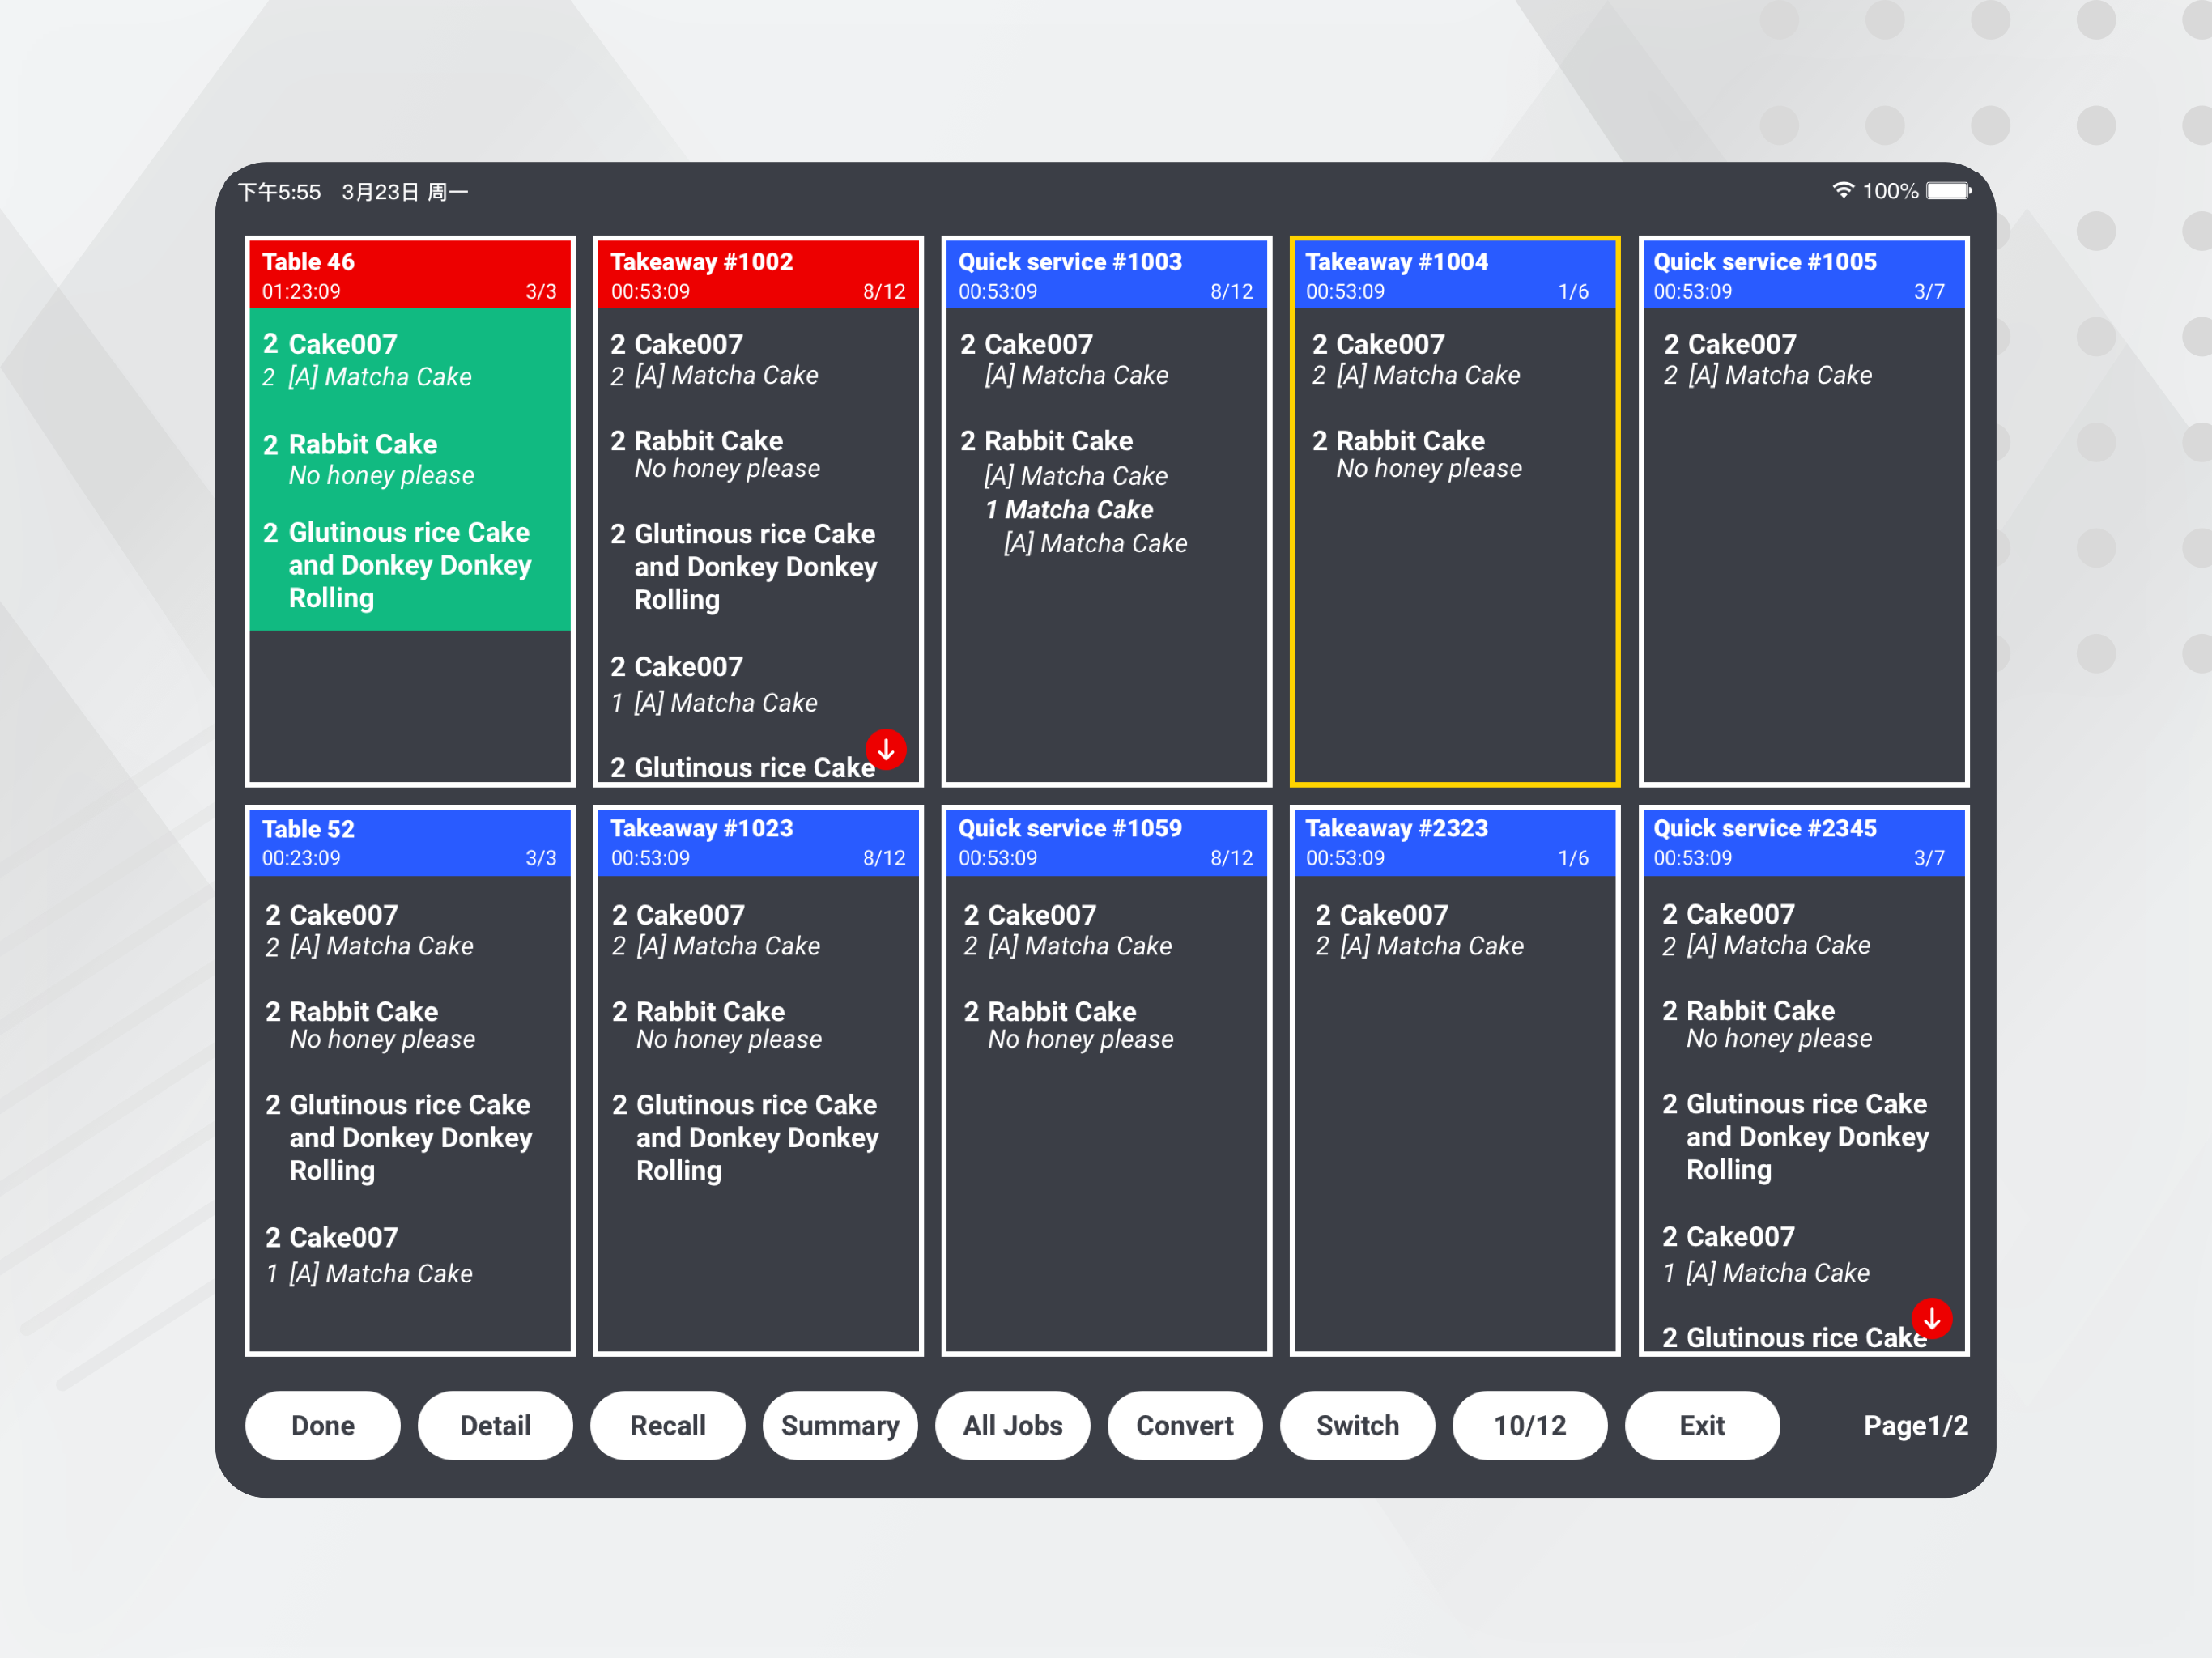Tap the battery indicator icon

(x=1948, y=190)
